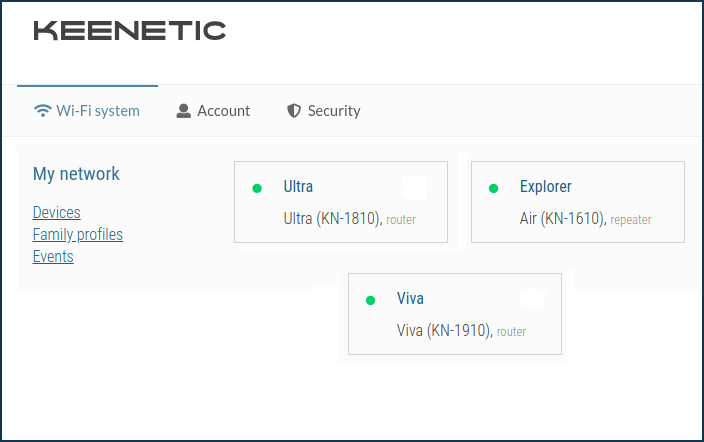
Task: Open the Viva device name link
Action: pyautogui.click(x=411, y=299)
